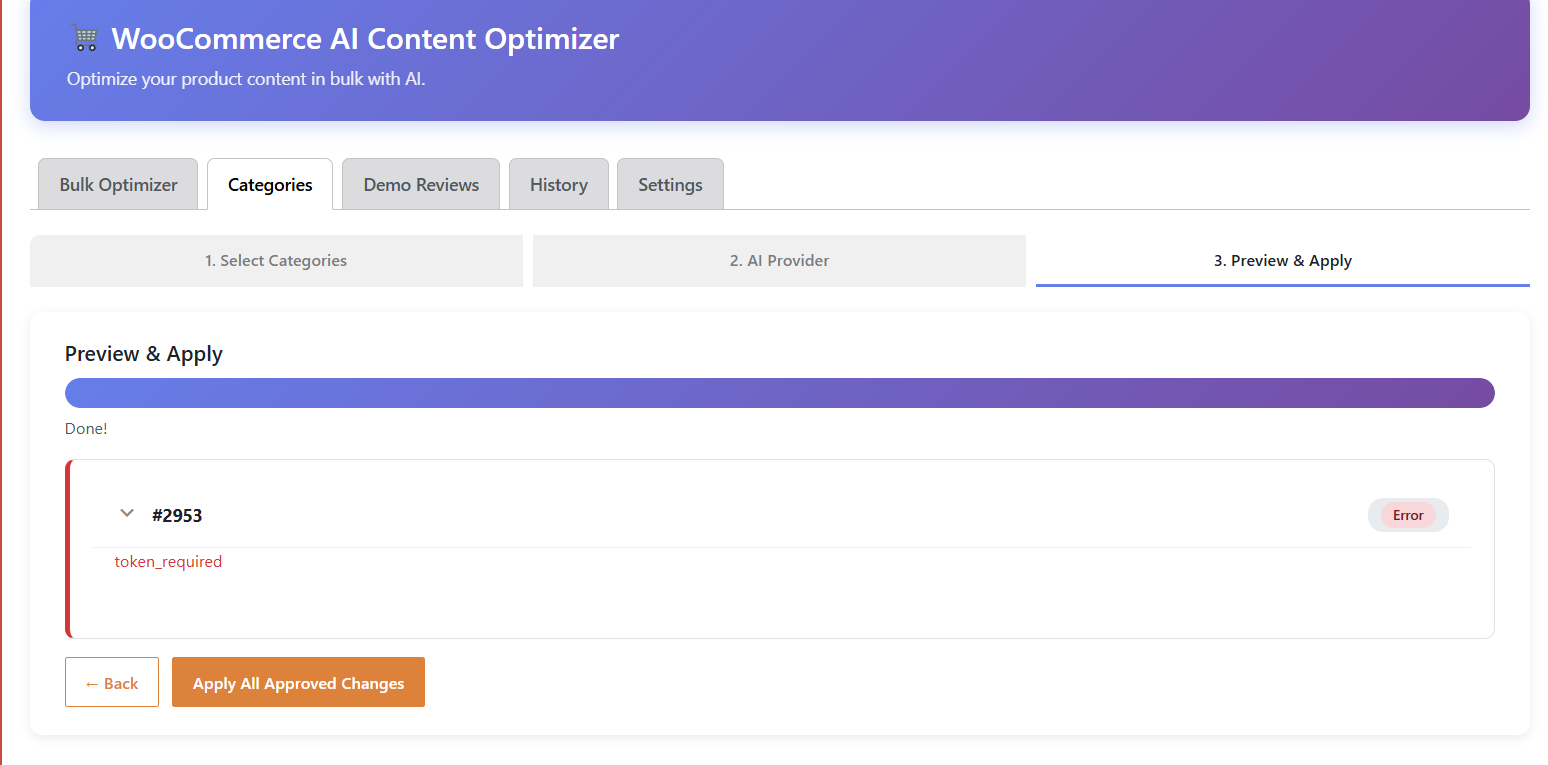Click the completed progress bar
1548x765 pixels.
click(x=780, y=393)
